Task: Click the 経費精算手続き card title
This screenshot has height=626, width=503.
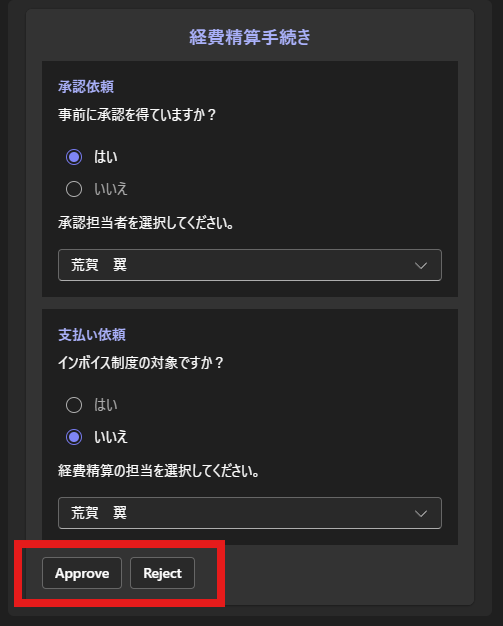Action: point(250,37)
